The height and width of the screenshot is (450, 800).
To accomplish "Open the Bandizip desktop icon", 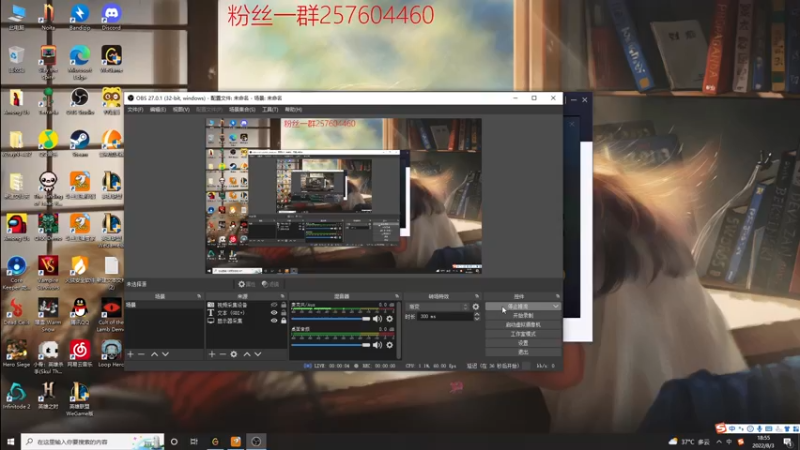I will (x=80, y=17).
